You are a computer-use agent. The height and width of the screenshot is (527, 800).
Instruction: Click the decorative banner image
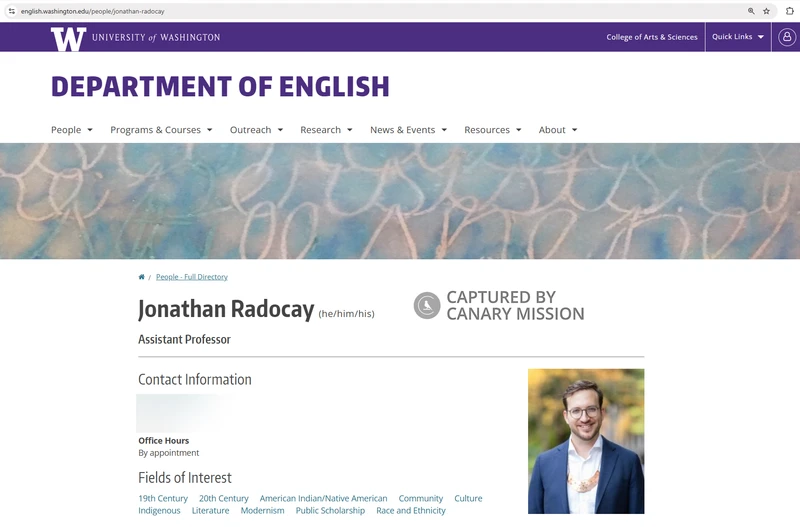400,201
